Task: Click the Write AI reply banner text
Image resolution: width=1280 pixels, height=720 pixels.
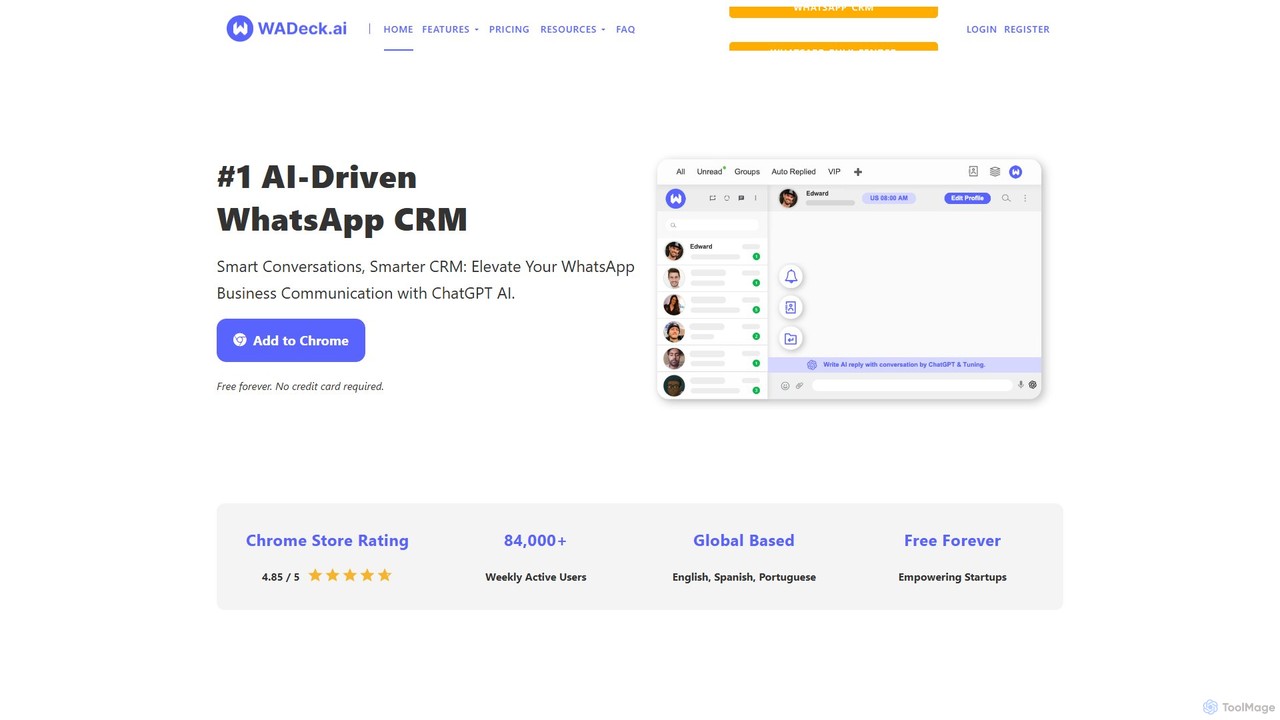Action: click(x=904, y=365)
